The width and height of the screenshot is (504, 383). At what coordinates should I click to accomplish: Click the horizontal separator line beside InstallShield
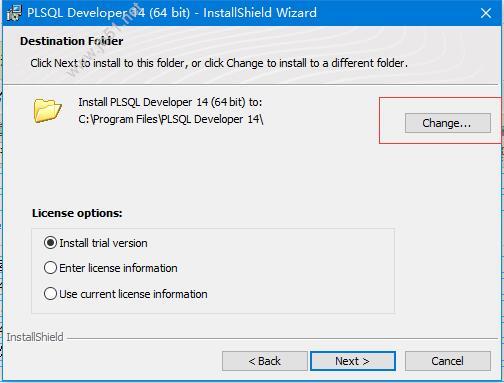point(282,339)
